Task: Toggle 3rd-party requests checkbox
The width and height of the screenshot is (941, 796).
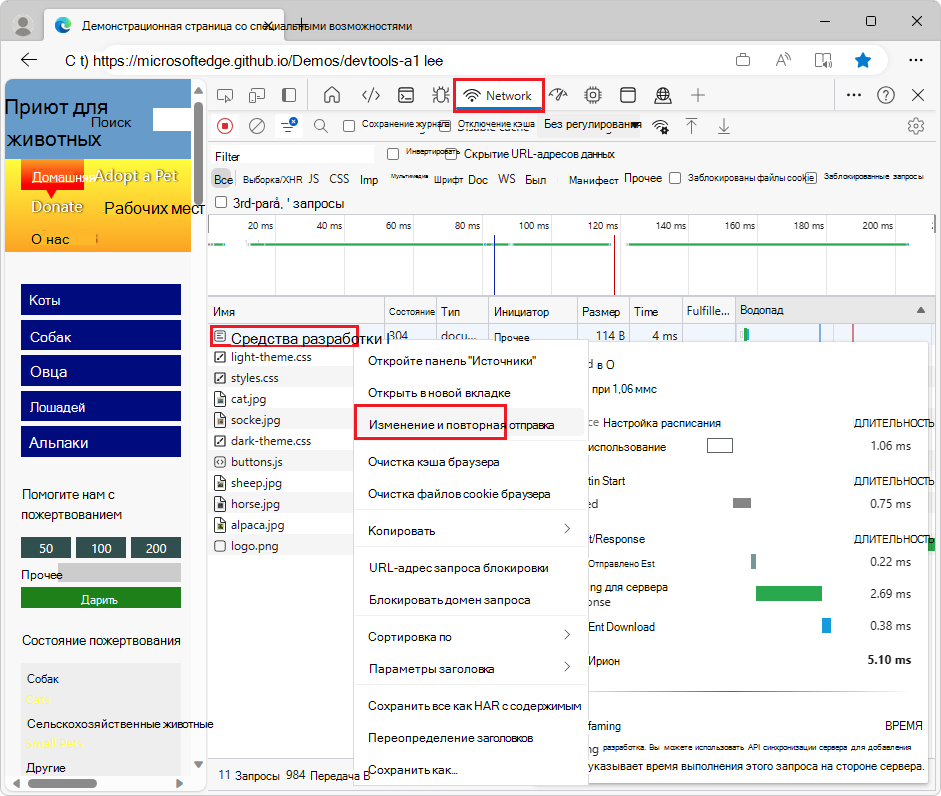Action: 221,202
